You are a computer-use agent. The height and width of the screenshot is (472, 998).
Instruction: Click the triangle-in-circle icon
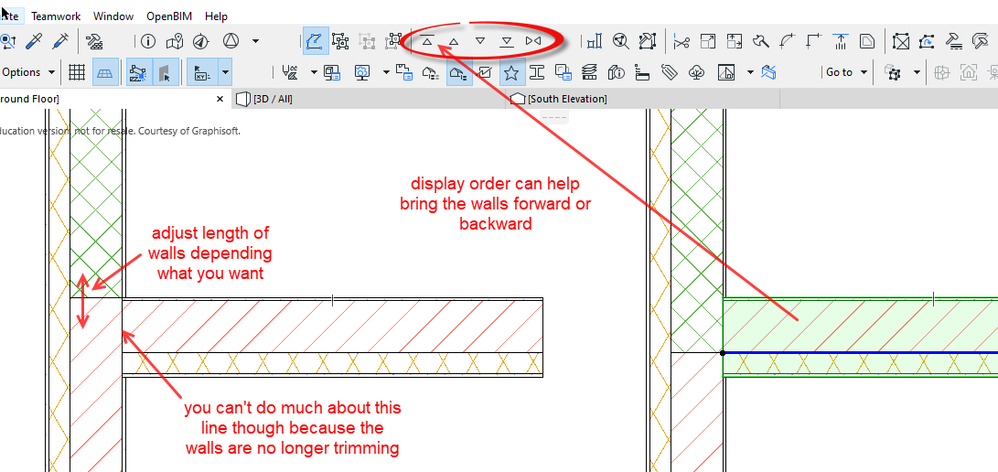[231, 42]
